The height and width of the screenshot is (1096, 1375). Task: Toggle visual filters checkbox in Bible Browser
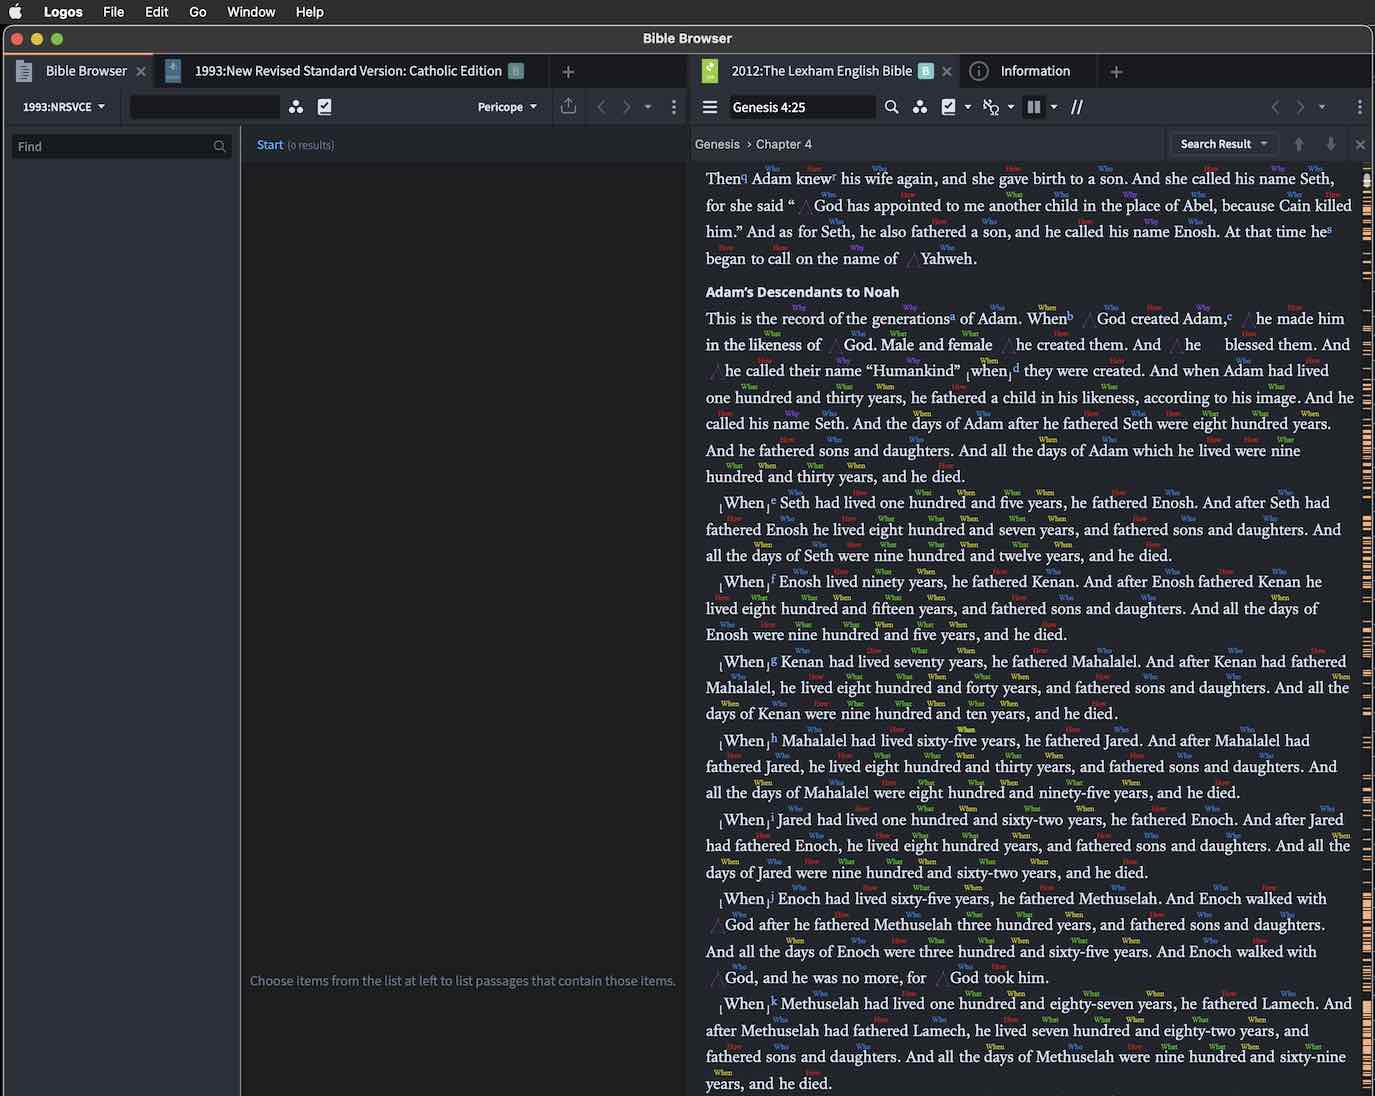click(324, 107)
